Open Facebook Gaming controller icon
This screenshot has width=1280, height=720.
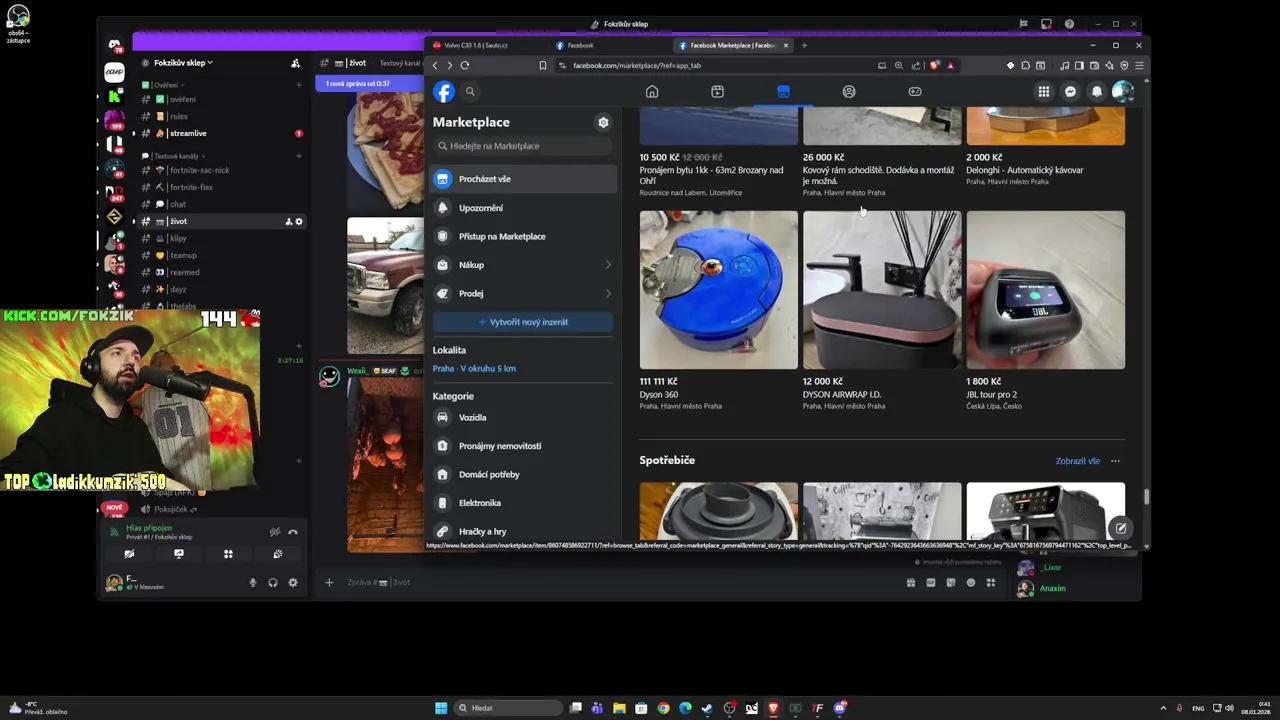(x=915, y=92)
